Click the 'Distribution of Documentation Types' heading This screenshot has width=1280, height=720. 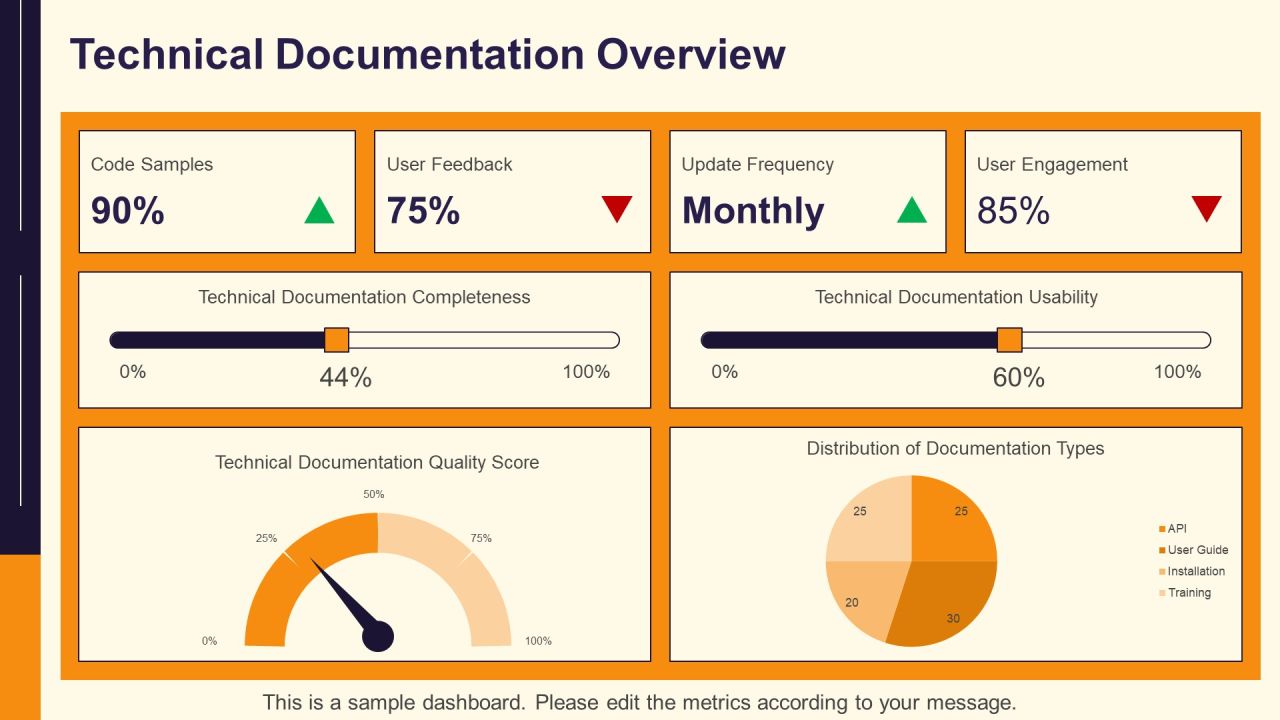pos(955,448)
